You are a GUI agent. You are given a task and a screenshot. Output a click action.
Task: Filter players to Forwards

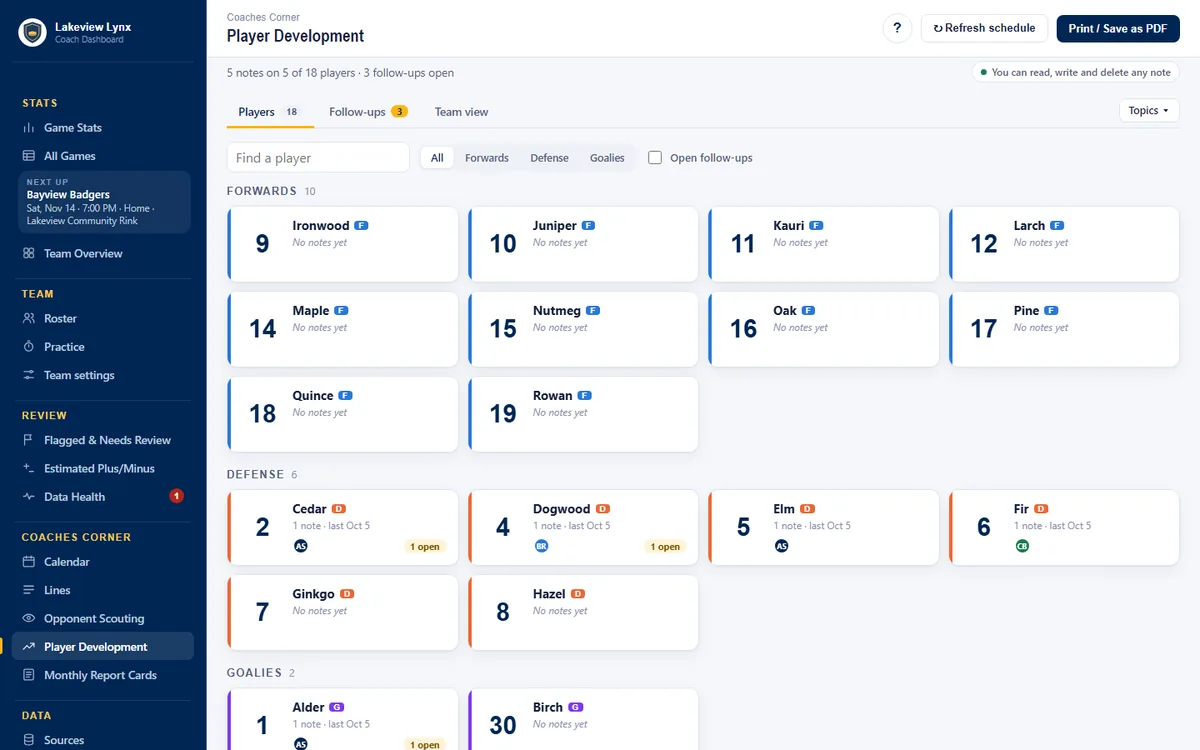pos(487,158)
